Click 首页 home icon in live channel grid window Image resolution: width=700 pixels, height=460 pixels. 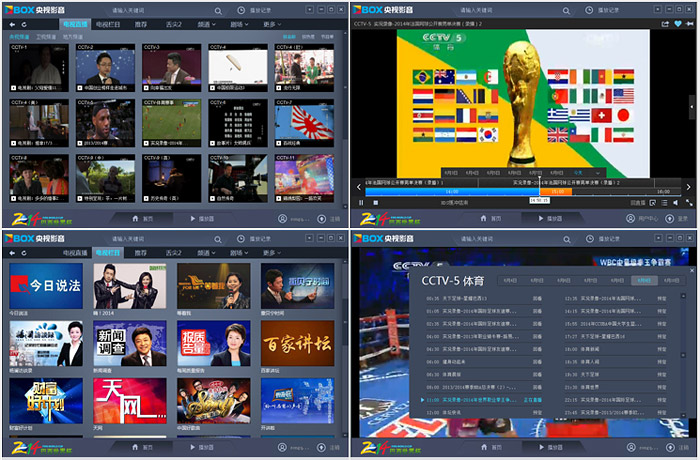[135, 218]
